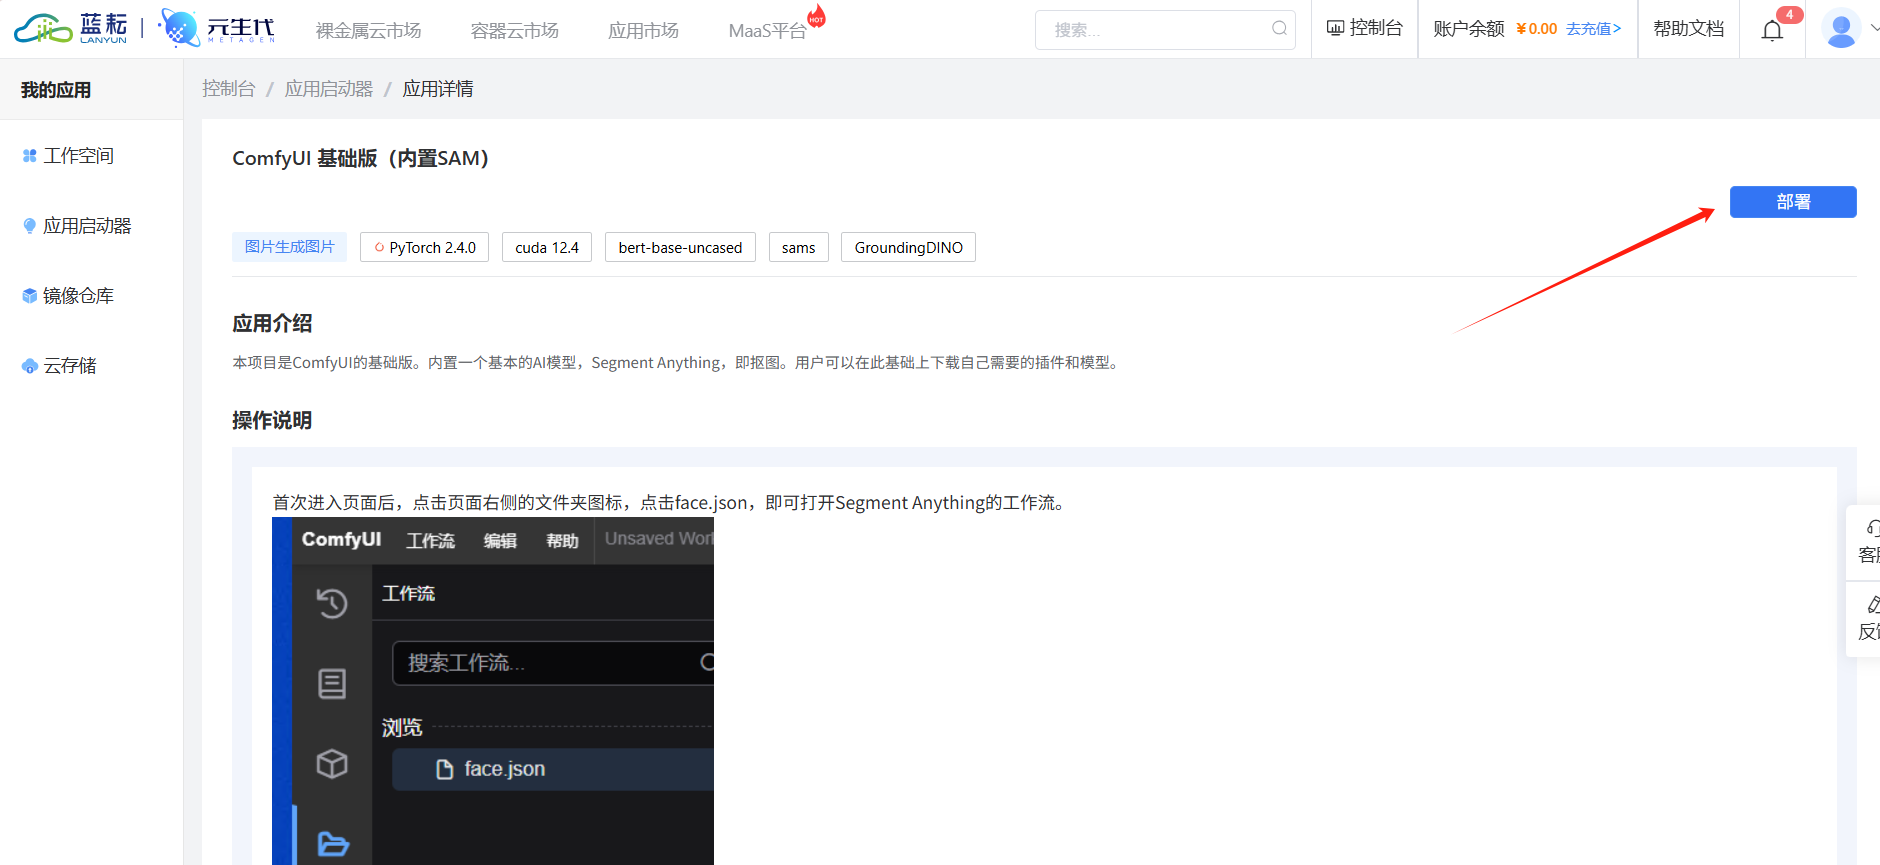Click the ComfyUI workflow screenshot thumbnail
1880x865 pixels.
pyautogui.click(x=493, y=691)
